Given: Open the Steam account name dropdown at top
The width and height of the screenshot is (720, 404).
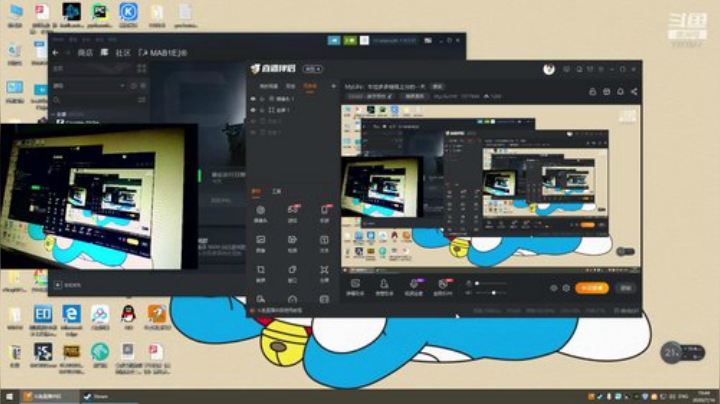Looking at the screenshot, I should coord(395,40).
